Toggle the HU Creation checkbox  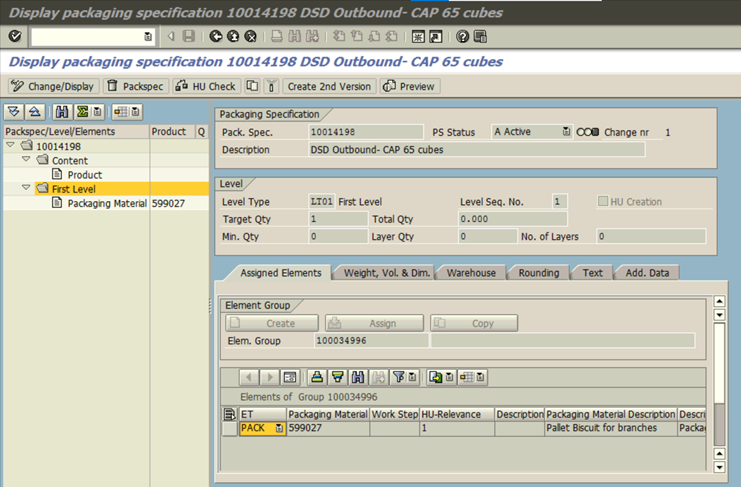pos(604,202)
